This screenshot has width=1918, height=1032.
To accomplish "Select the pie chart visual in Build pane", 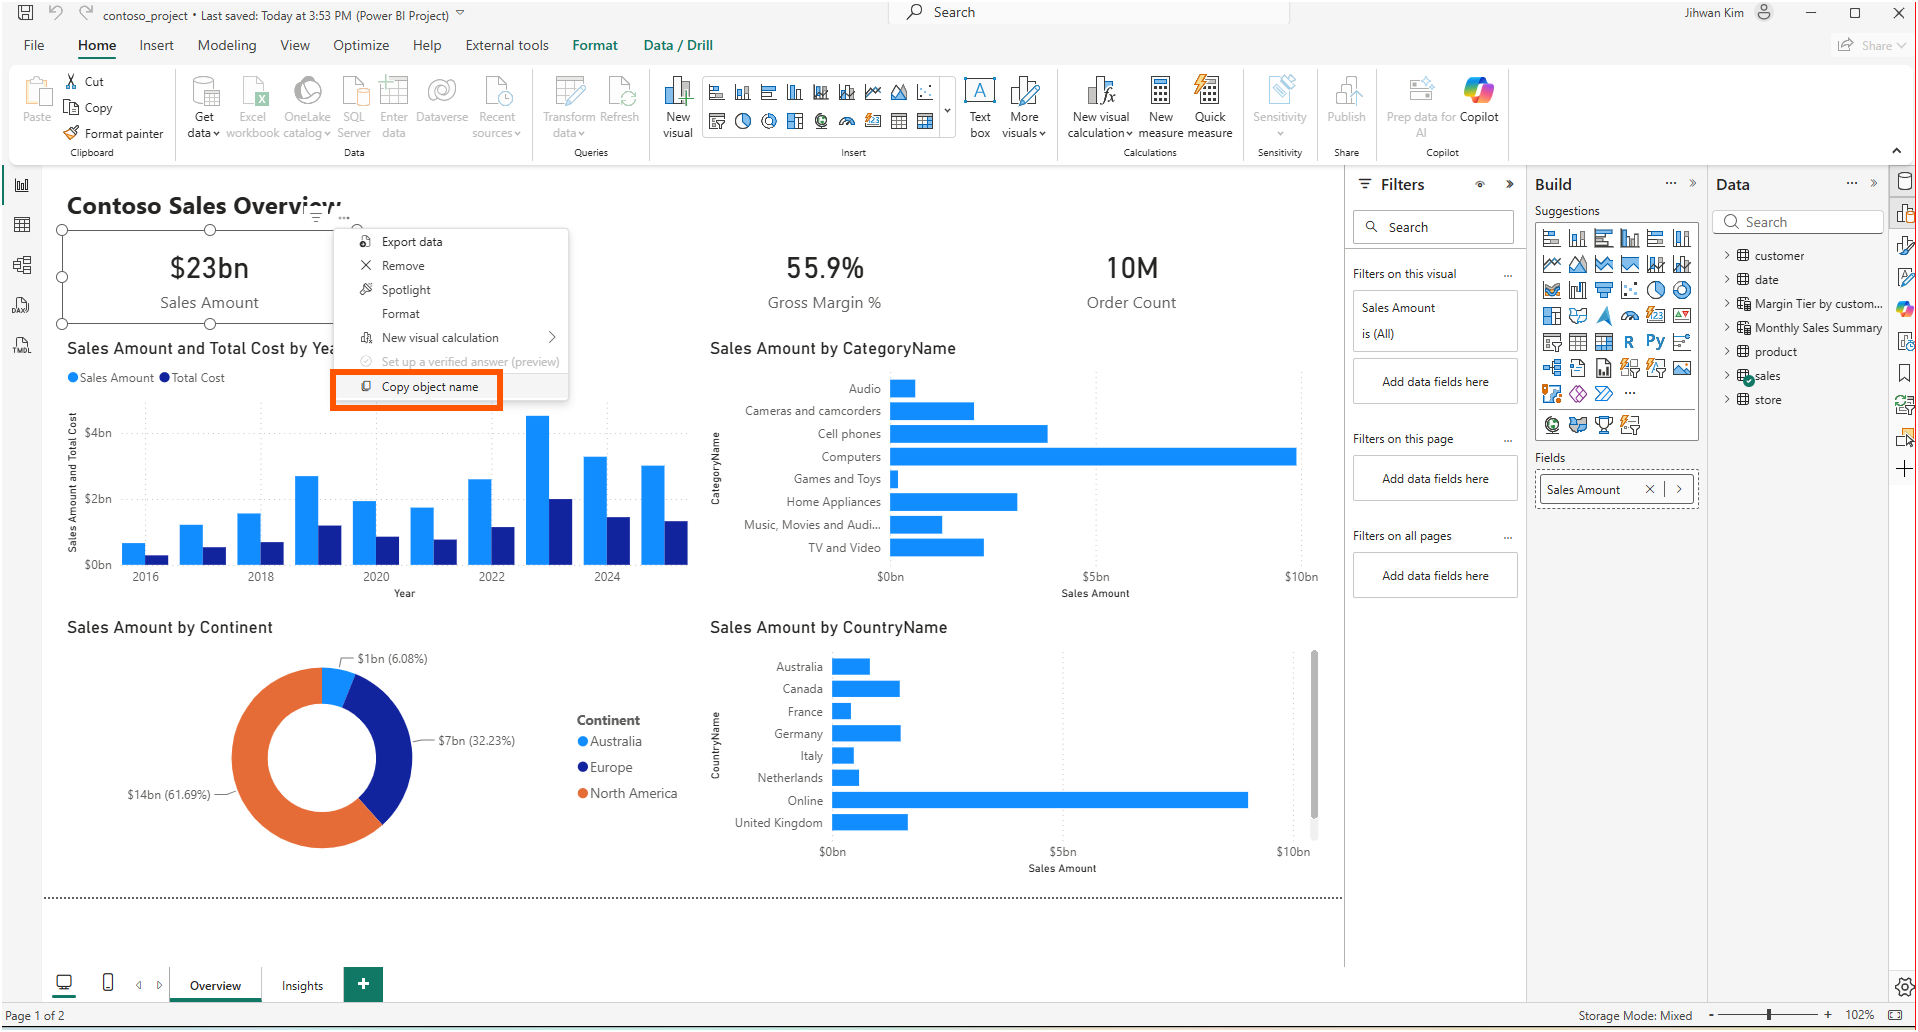I will (x=1656, y=290).
